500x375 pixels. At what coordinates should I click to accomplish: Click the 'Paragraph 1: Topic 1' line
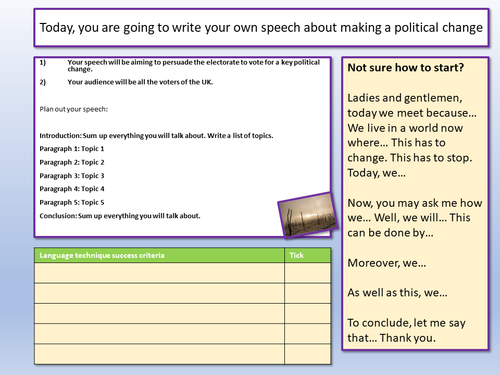point(72,149)
